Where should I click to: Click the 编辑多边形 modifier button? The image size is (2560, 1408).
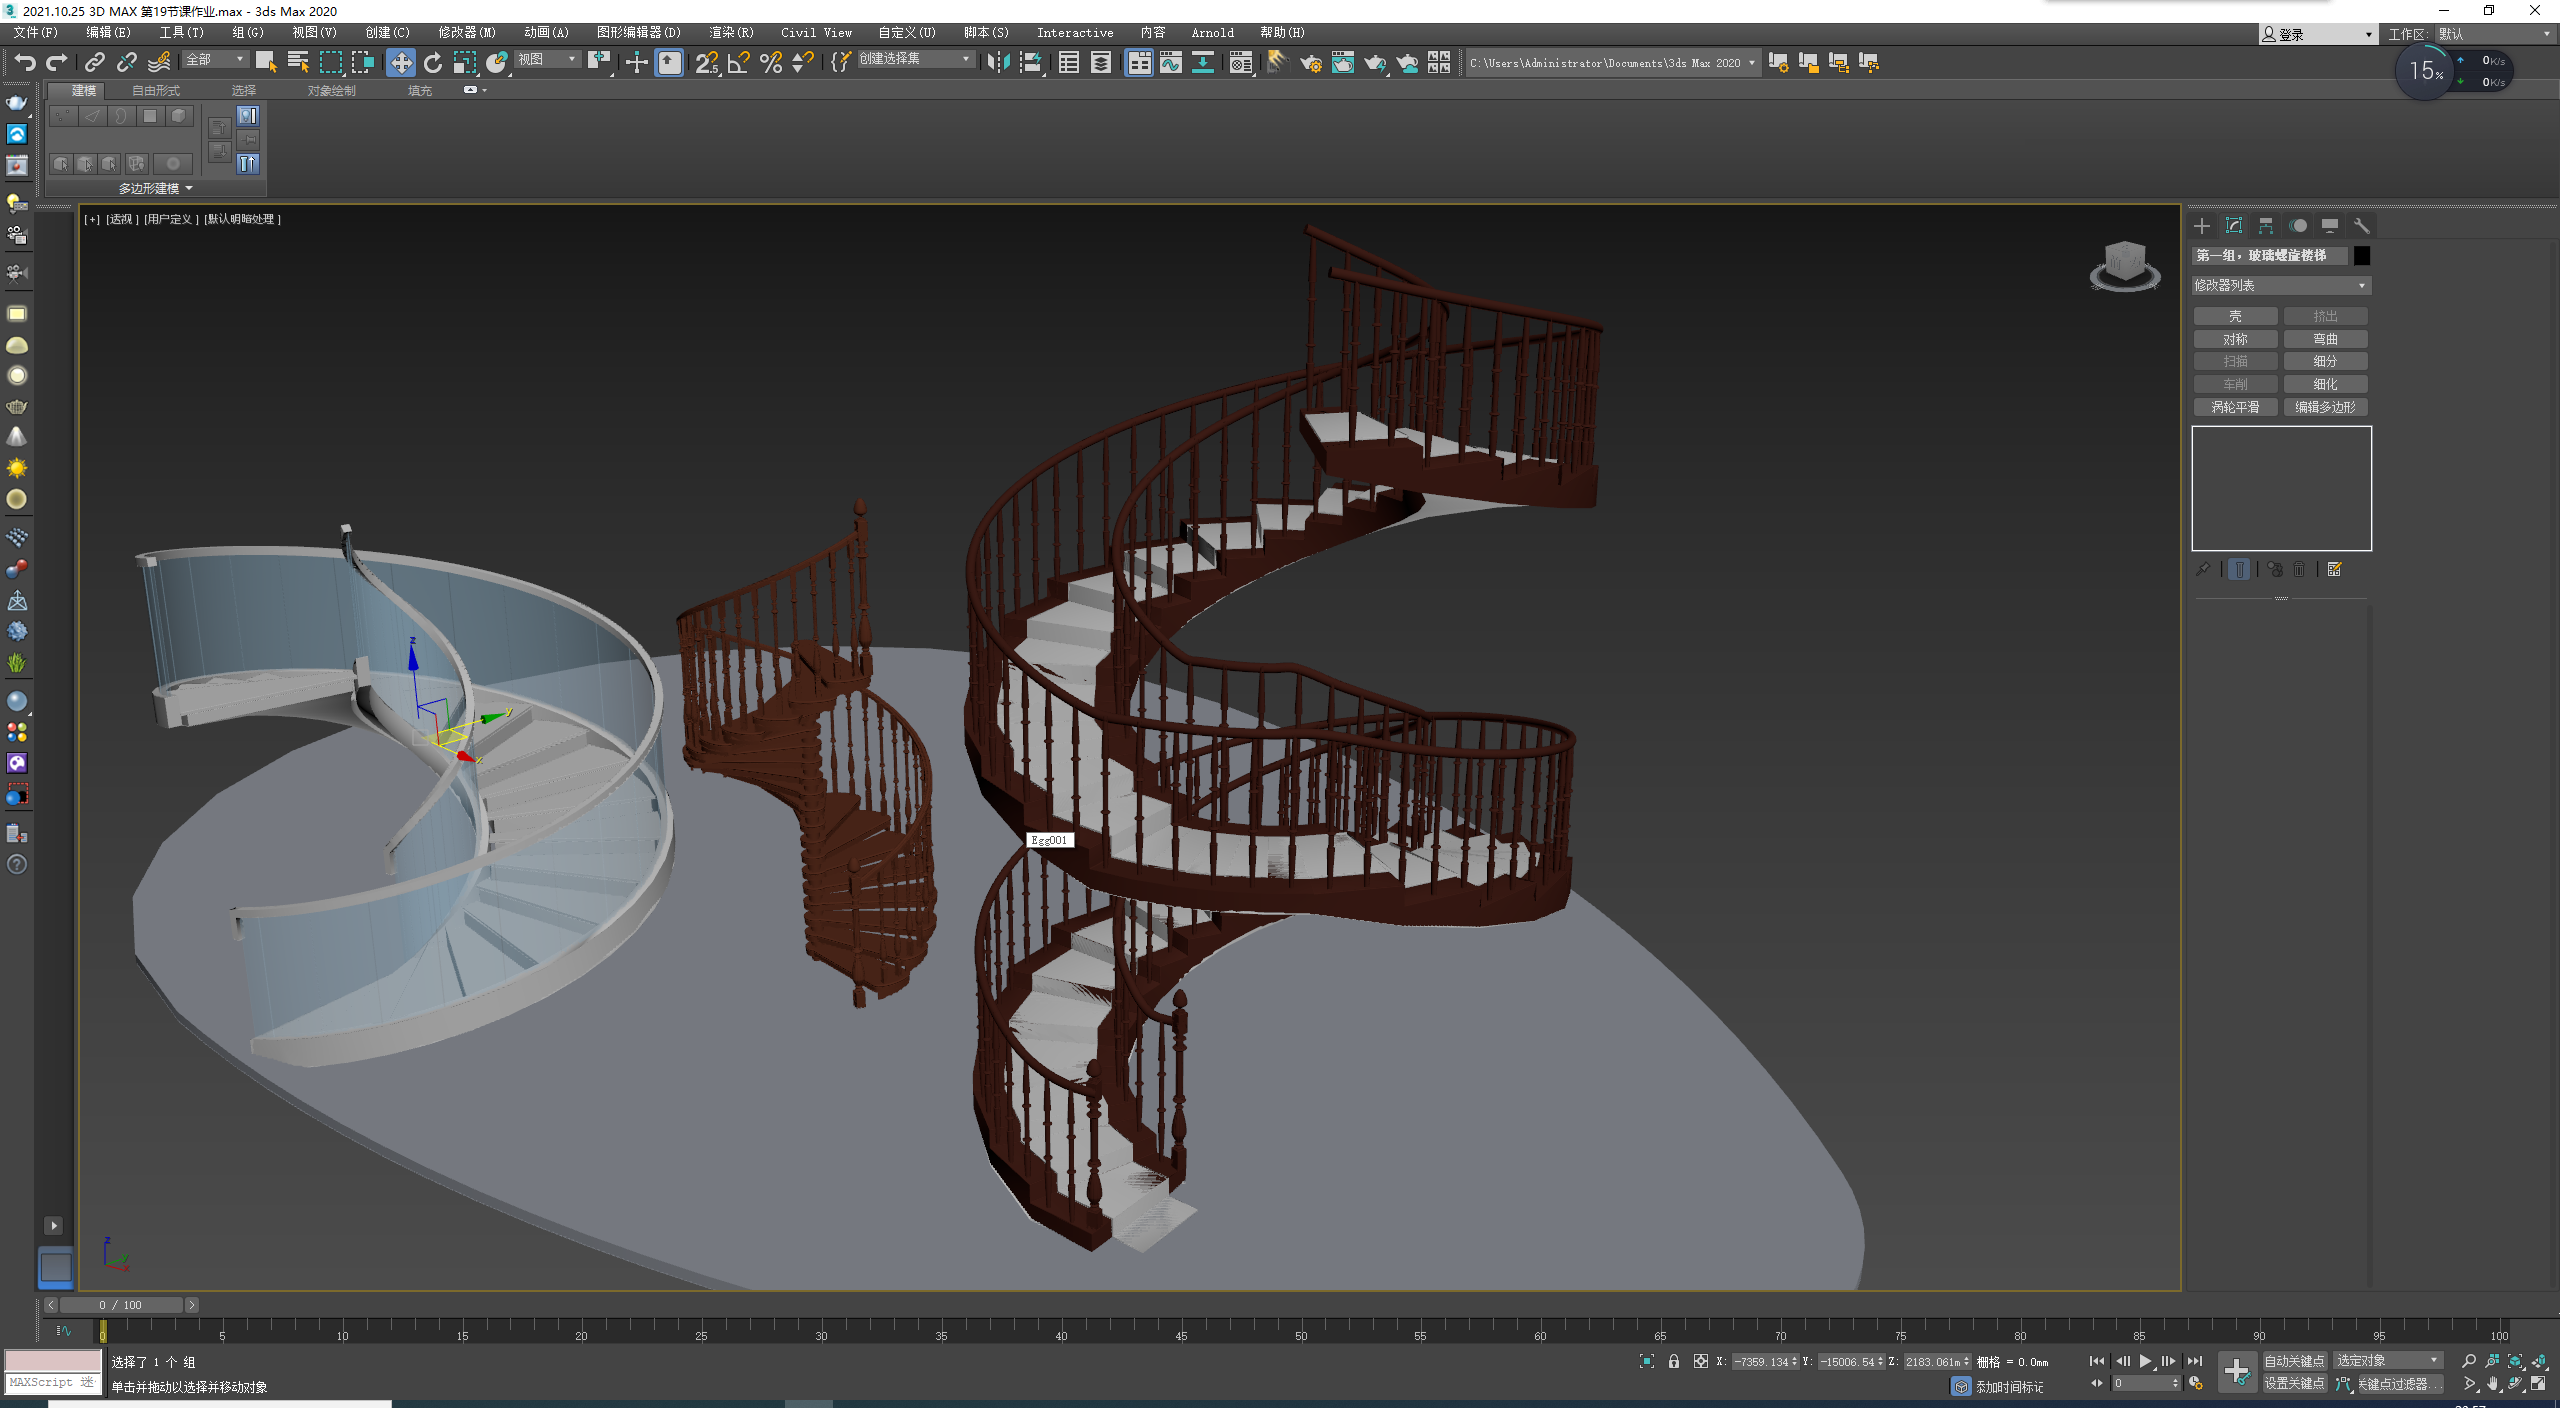tap(2325, 407)
